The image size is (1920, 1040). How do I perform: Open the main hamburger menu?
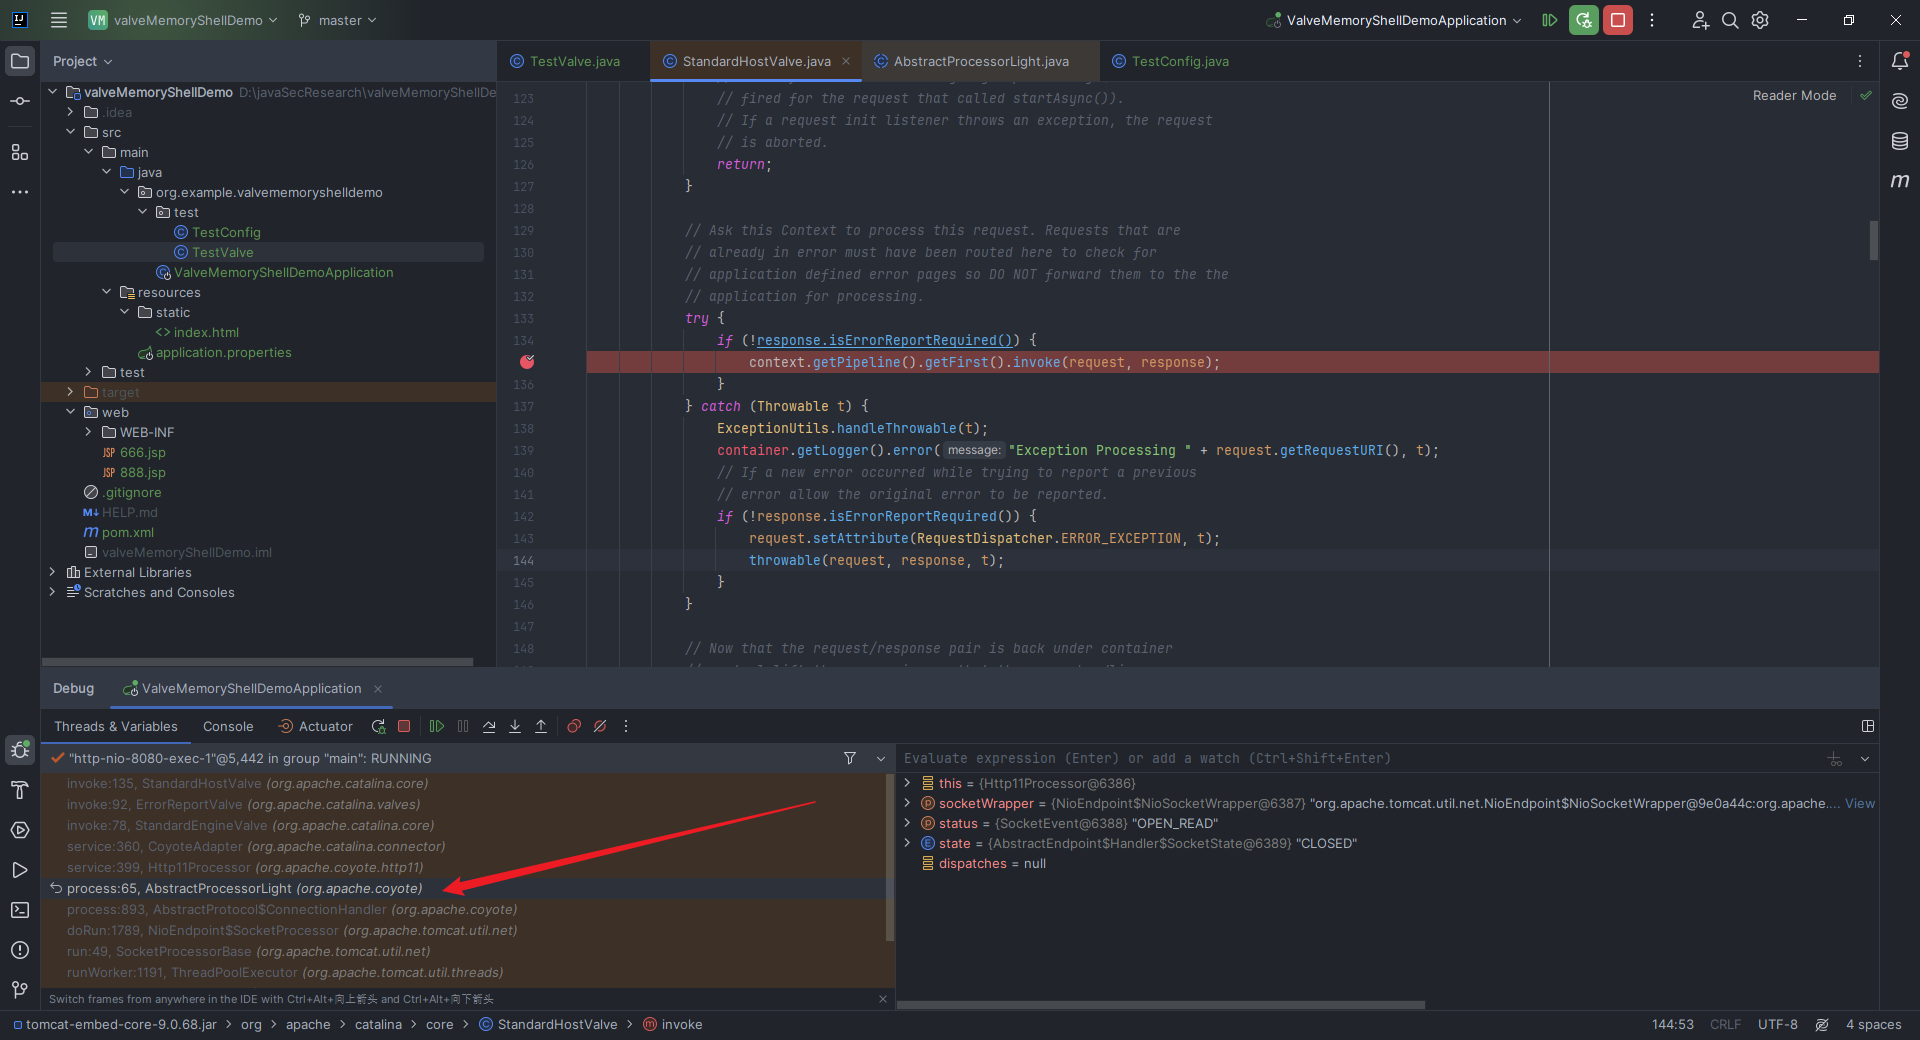[59, 20]
